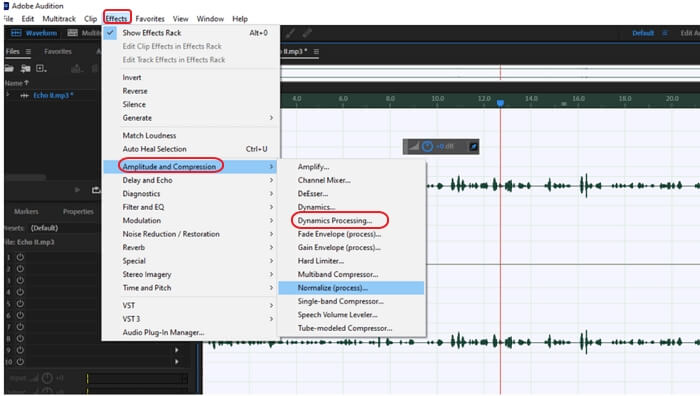The width and height of the screenshot is (700, 396).
Task: Open the Favorites menu
Action: [x=150, y=19]
